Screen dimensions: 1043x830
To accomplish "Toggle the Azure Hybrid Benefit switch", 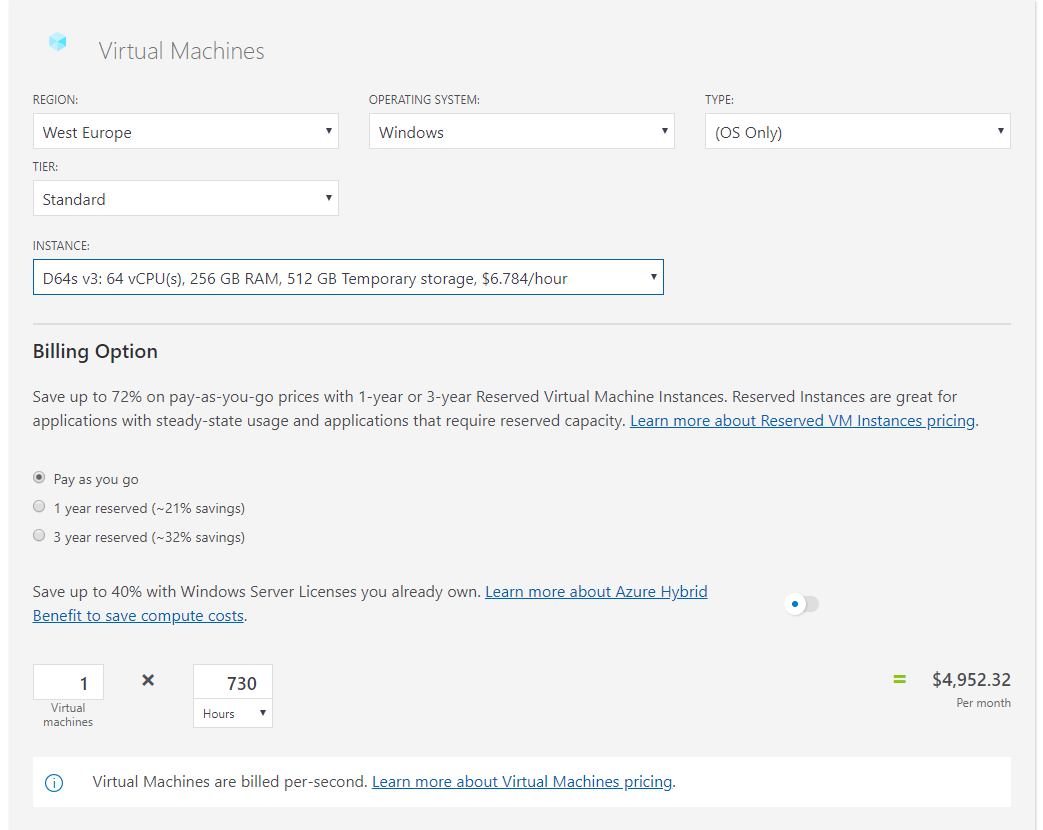I will click(802, 604).
